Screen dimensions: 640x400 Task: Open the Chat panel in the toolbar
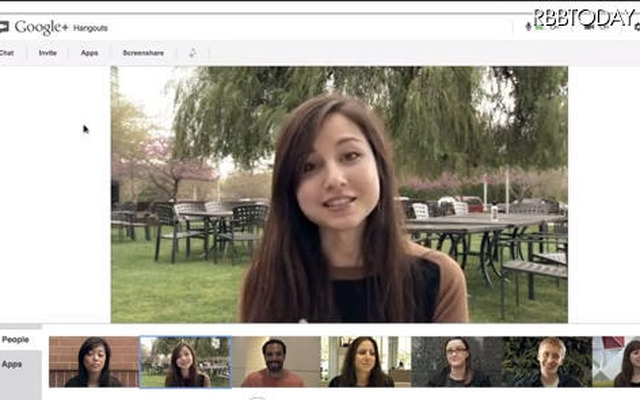coord(7,53)
